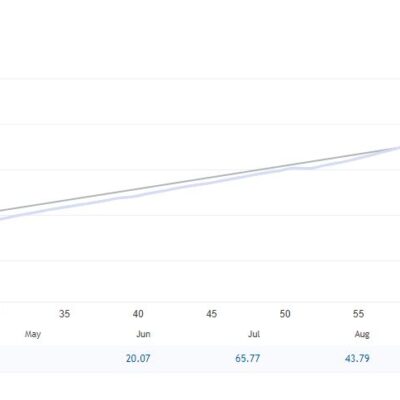Click the Jul month label
Image resolution: width=400 pixels, height=400 pixels.
(254, 334)
